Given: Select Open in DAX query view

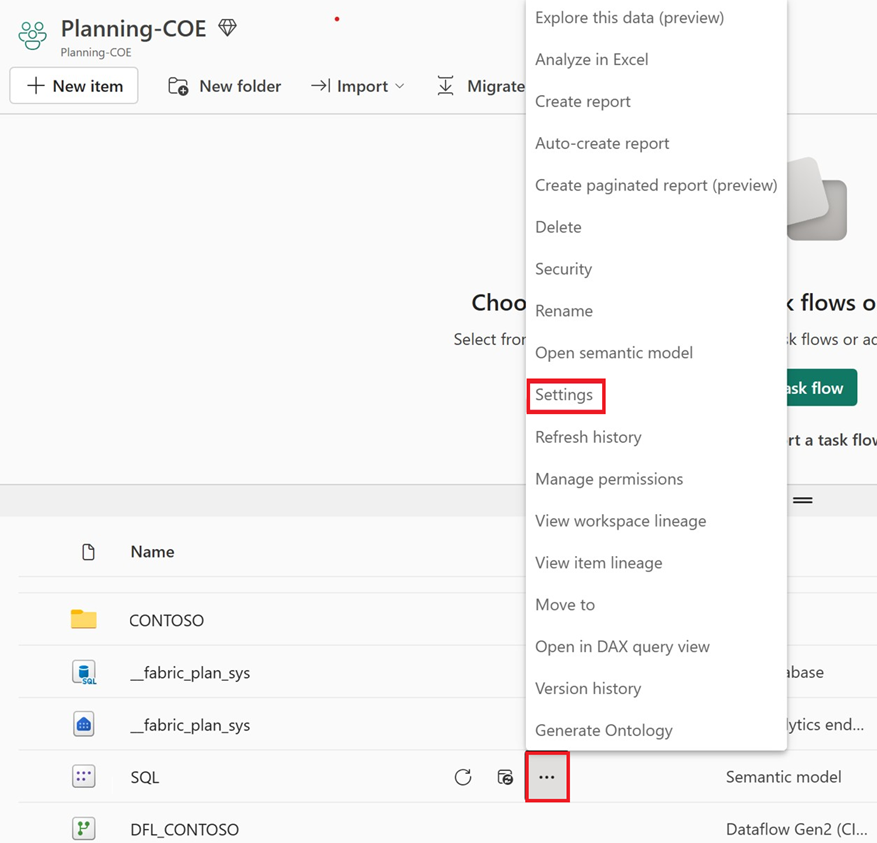Looking at the screenshot, I should click(x=622, y=647).
